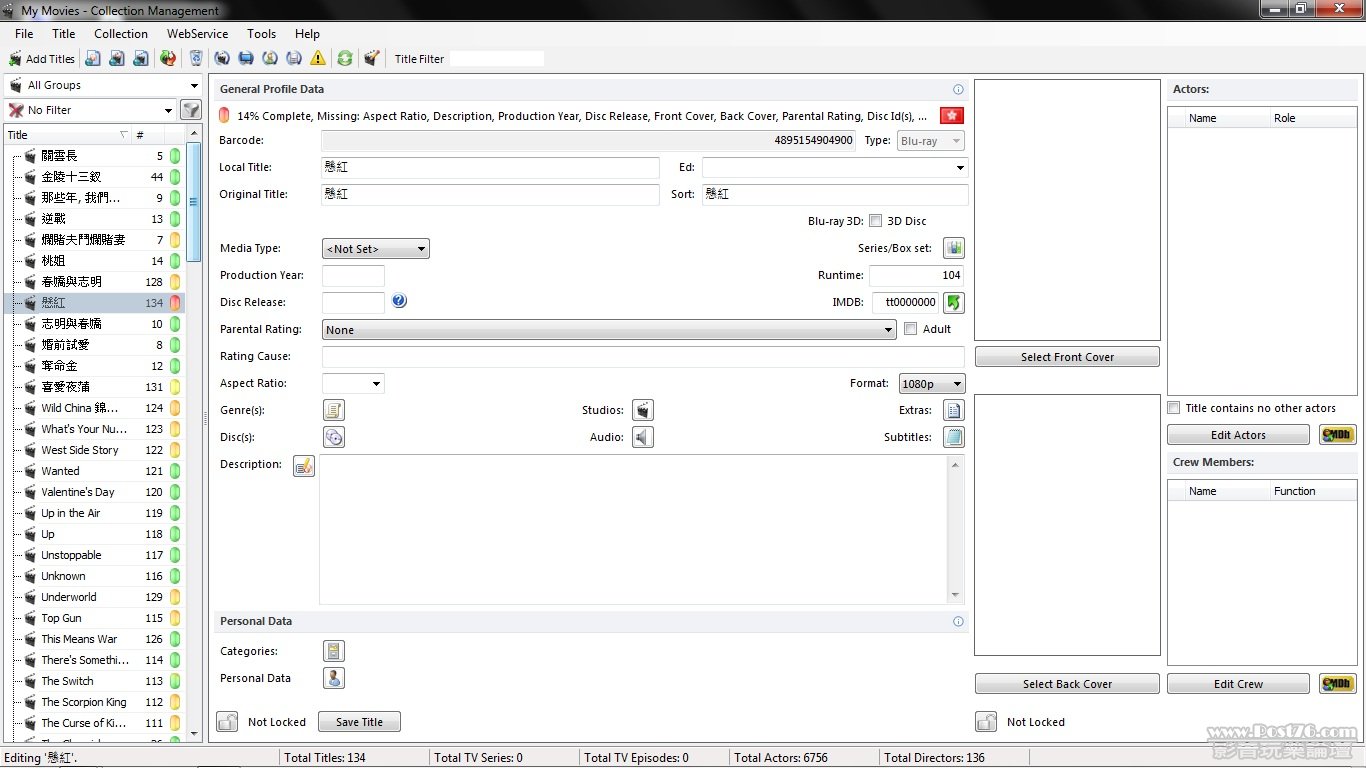
Task: Open the All Groups dropdown
Action: [x=104, y=85]
